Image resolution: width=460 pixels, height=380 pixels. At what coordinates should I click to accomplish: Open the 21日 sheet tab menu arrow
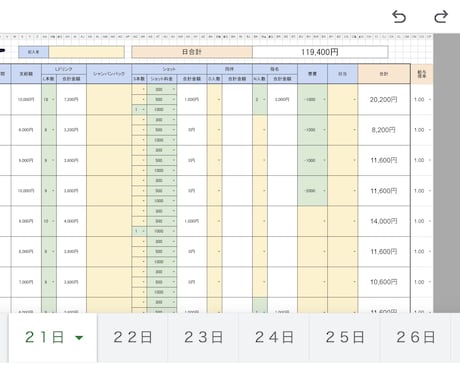pyautogui.click(x=79, y=338)
